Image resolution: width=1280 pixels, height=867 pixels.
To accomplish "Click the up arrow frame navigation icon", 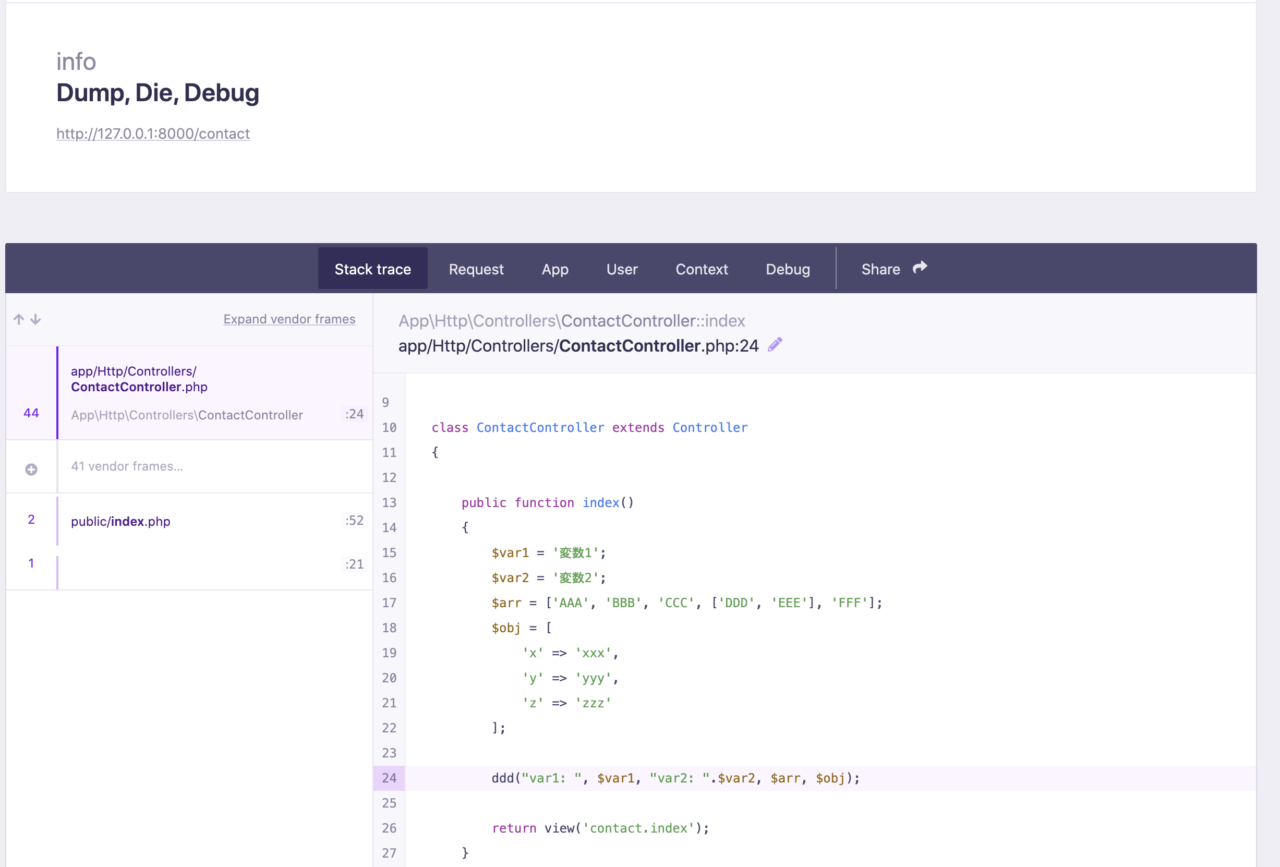I will pyautogui.click(x=18, y=320).
